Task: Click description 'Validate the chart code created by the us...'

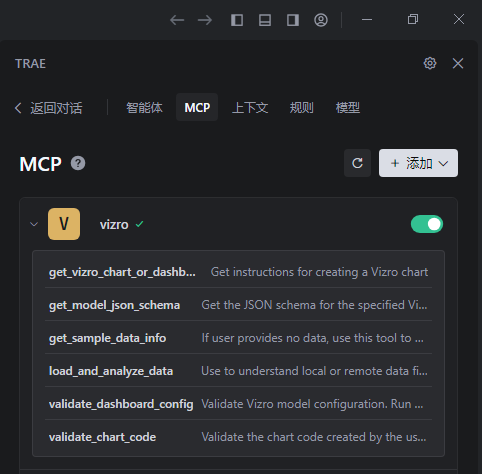Action: click(x=314, y=437)
